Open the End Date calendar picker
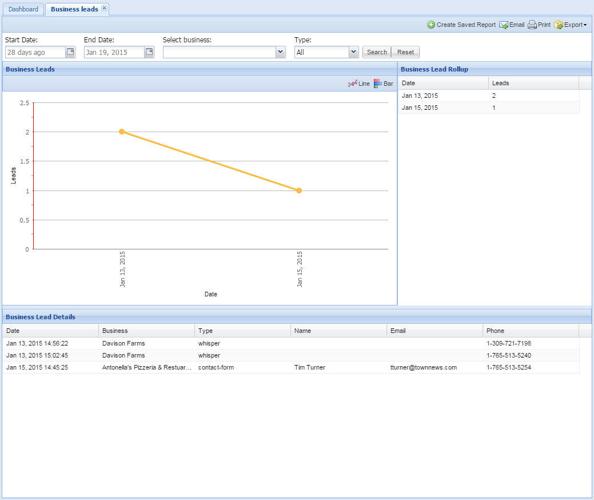 click(x=149, y=52)
